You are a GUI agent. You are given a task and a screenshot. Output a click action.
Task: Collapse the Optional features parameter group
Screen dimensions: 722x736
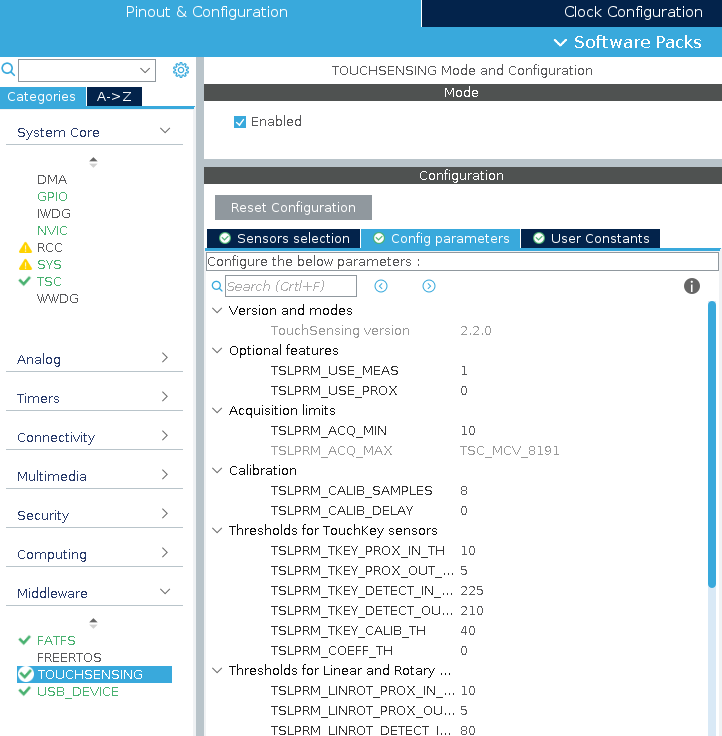(217, 351)
